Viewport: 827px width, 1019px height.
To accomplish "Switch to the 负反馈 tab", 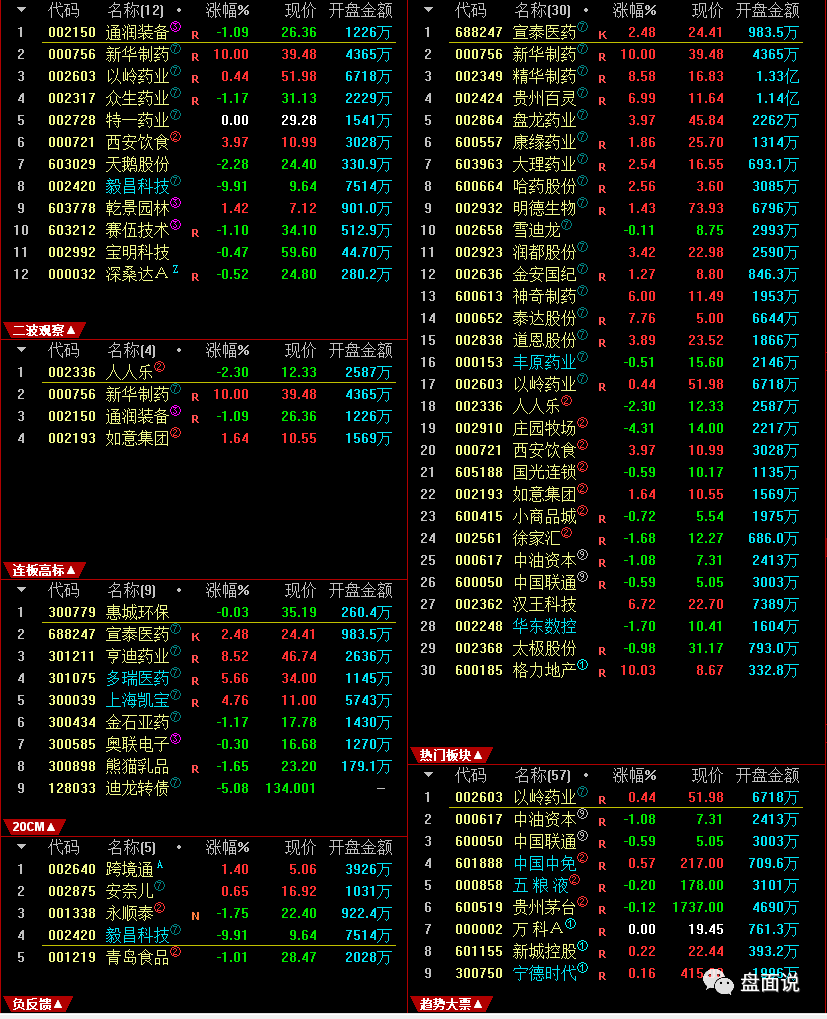I will (38, 1004).
